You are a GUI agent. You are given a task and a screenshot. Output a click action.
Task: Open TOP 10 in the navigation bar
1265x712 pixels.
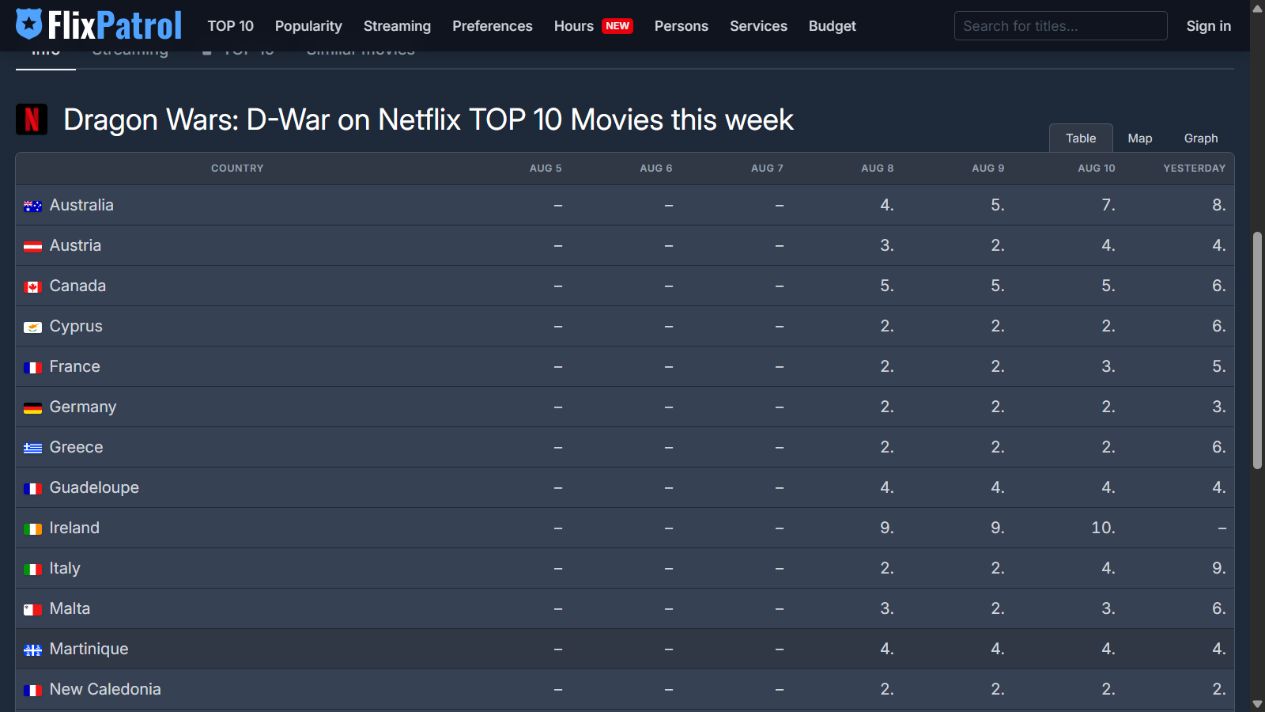click(231, 26)
